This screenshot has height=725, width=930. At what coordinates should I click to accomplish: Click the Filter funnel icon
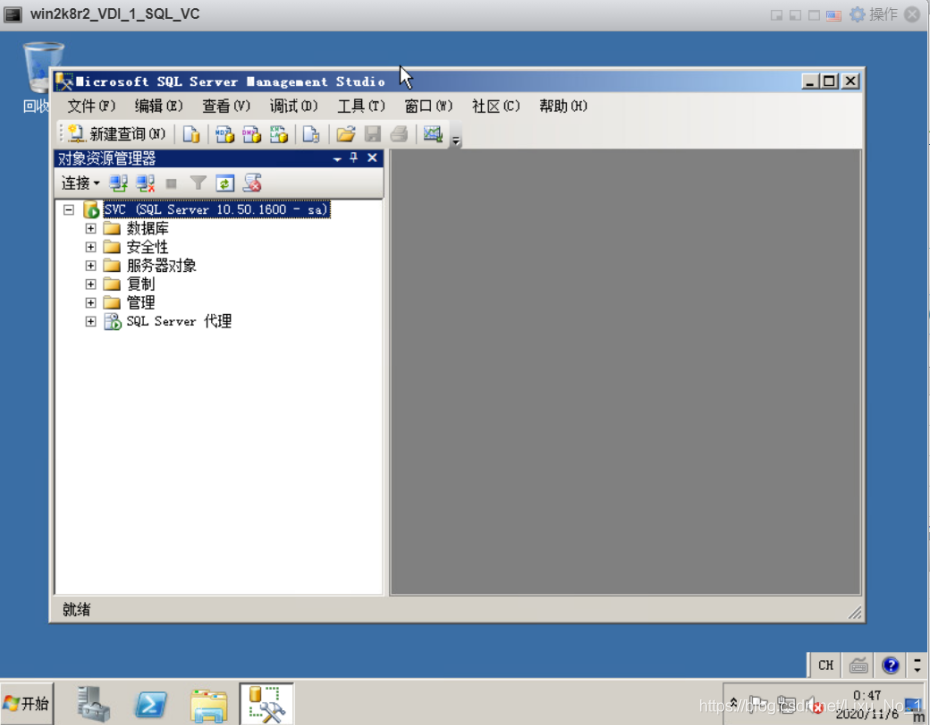(x=198, y=183)
